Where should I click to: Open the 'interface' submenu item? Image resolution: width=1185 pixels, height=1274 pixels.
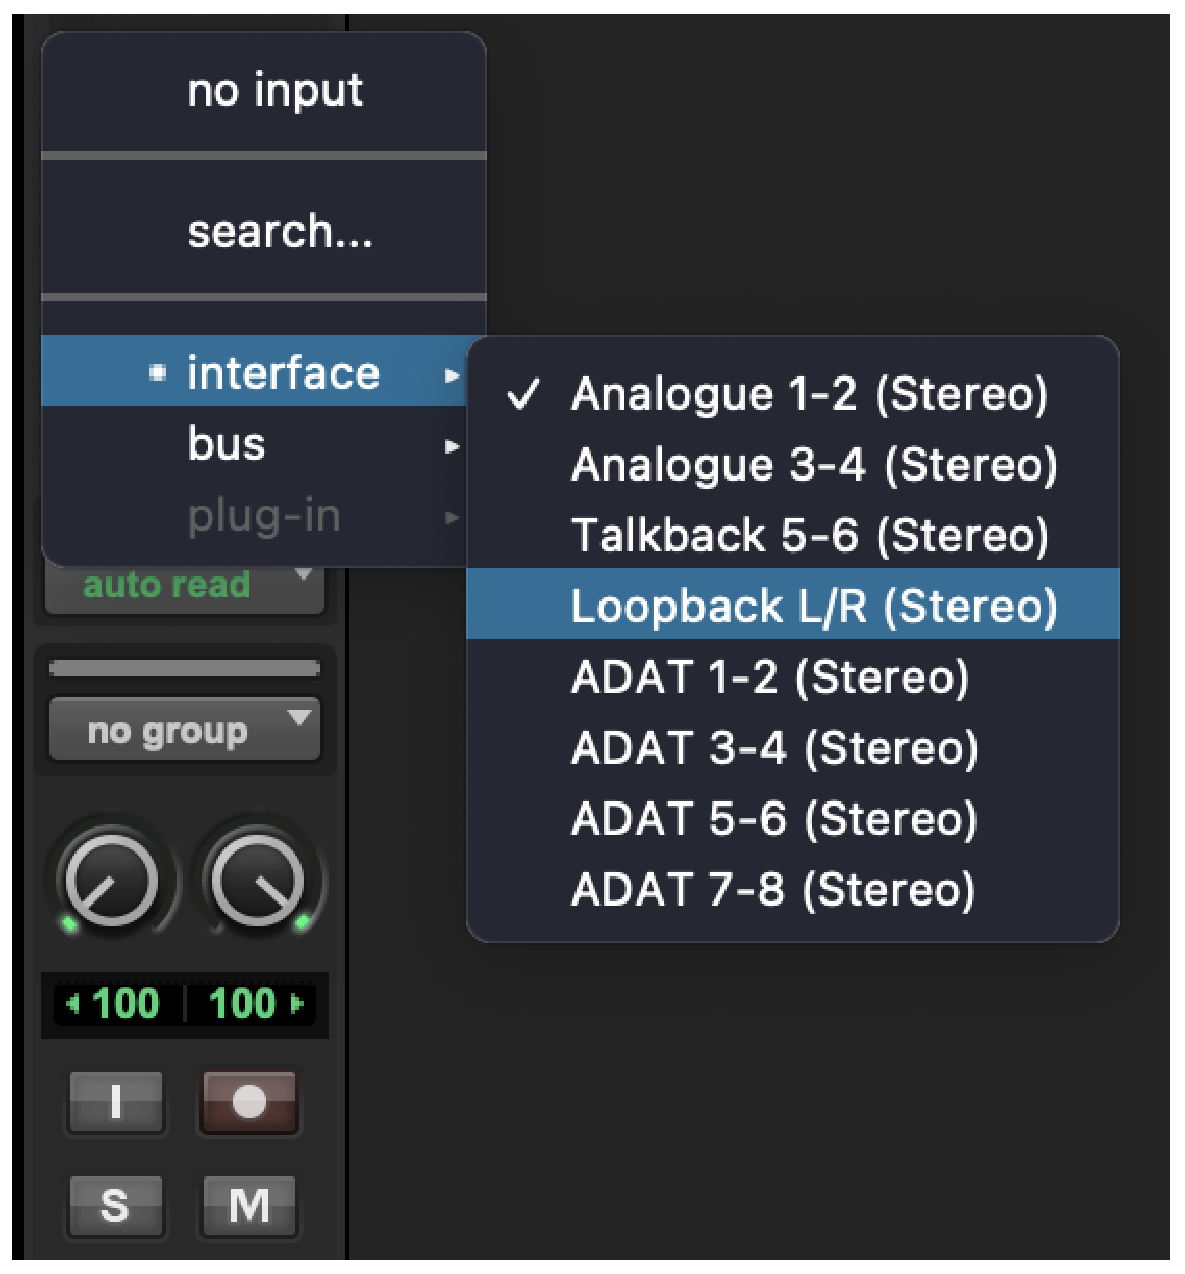(x=255, y=372)
